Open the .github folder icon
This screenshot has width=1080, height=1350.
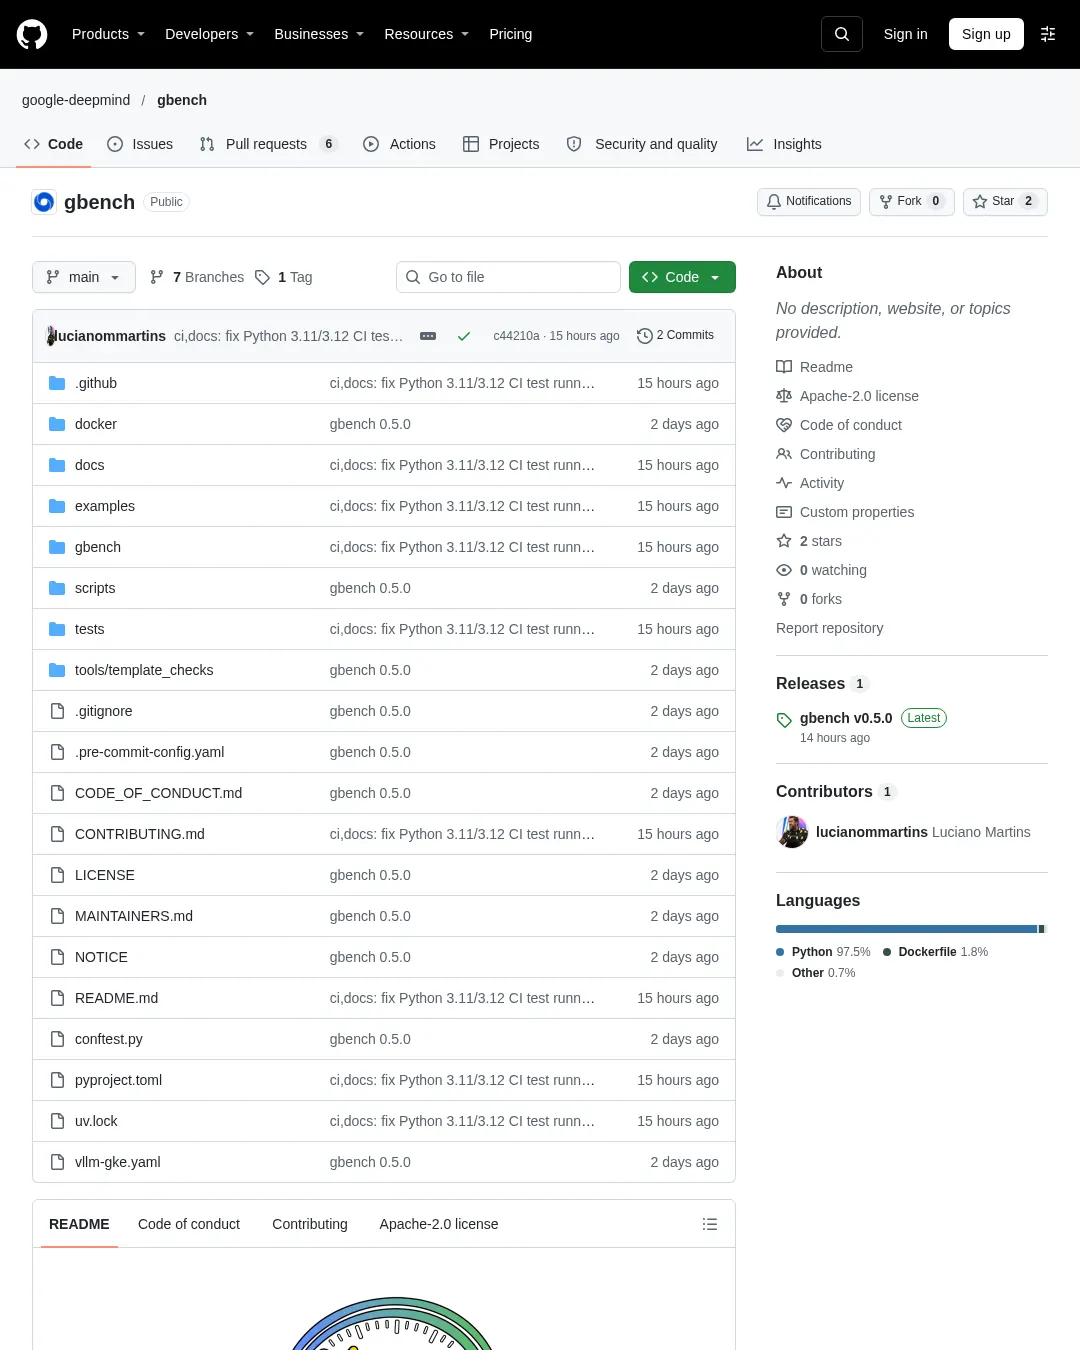point(57,383)
